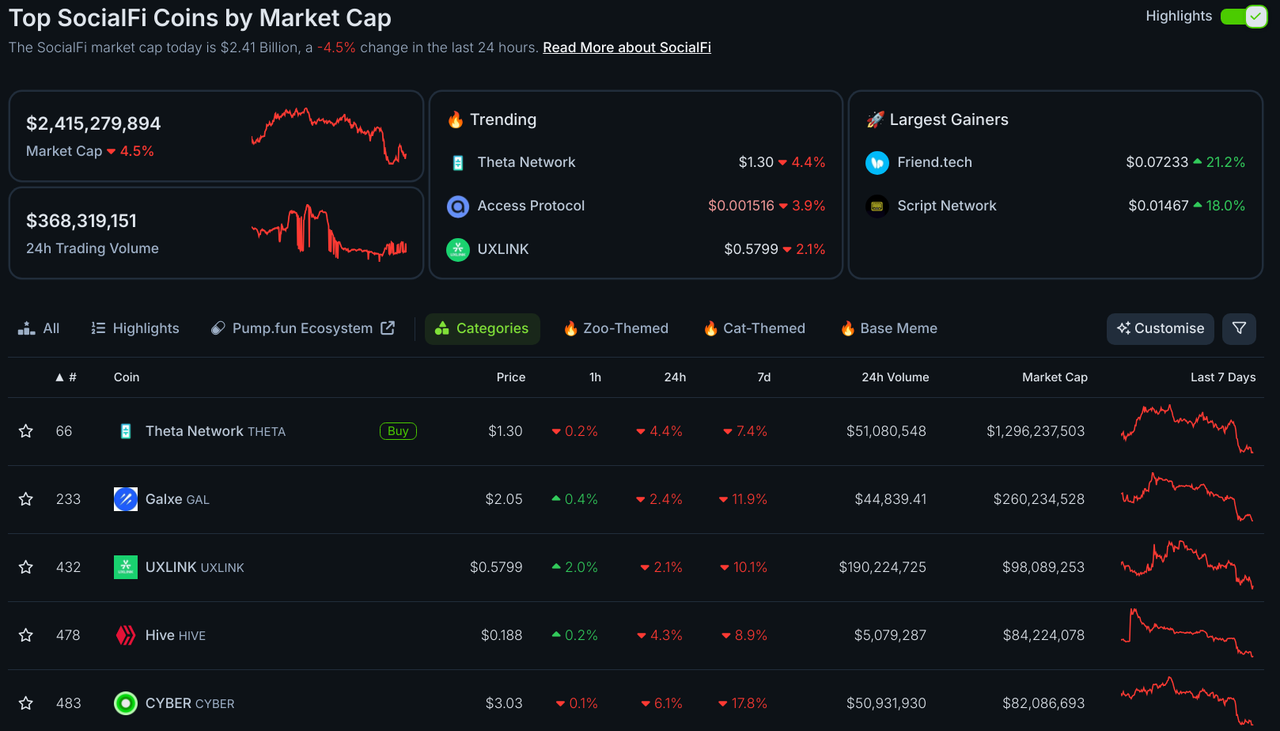The width and height of the screenshot is (1280, 731).
Task: Click the Friend.tech icon in Largest Gainers
Action: tap(877, 162)
